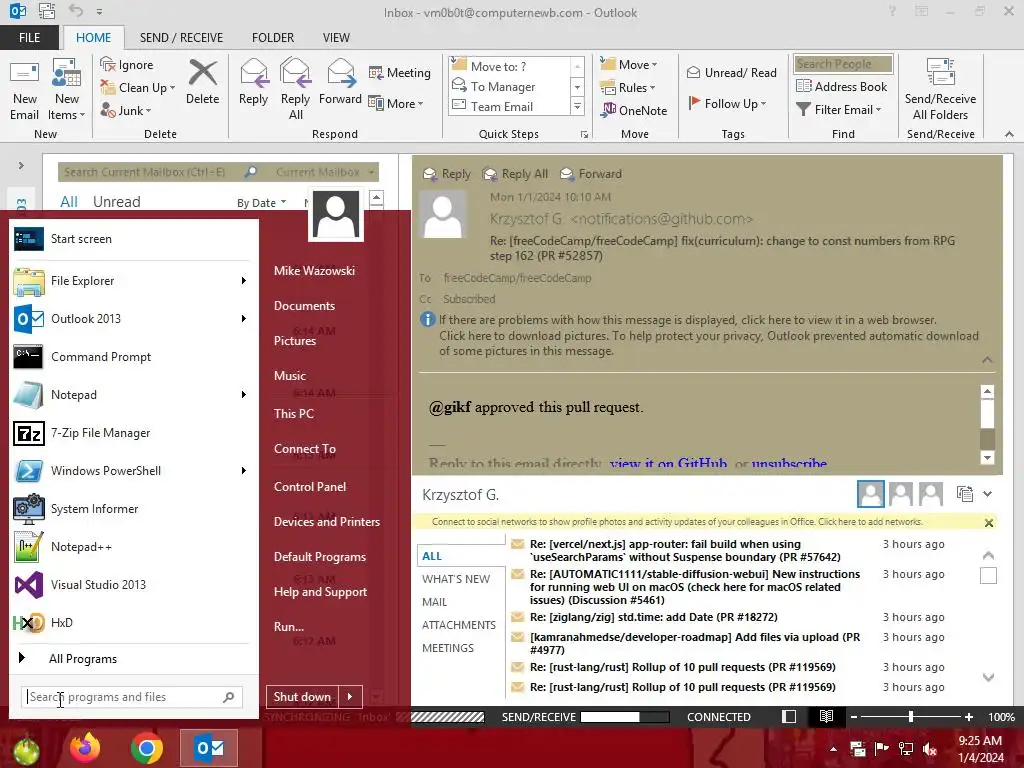Click the Shut down button
This screenshot has height=768, width=1024.
[x=302, y=697]
